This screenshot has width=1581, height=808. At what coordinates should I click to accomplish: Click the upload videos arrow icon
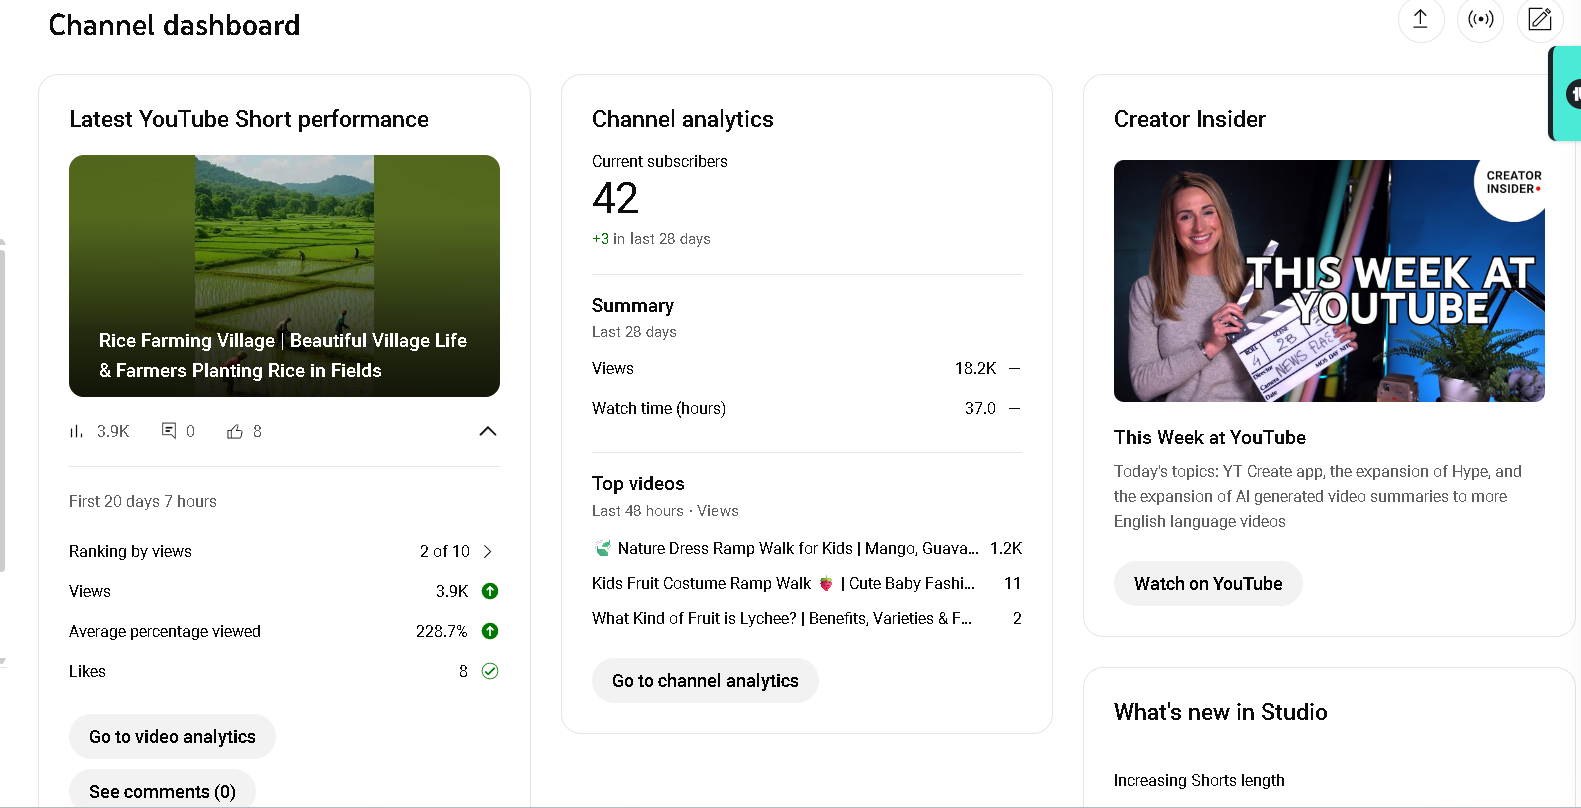coord(1420,19)
